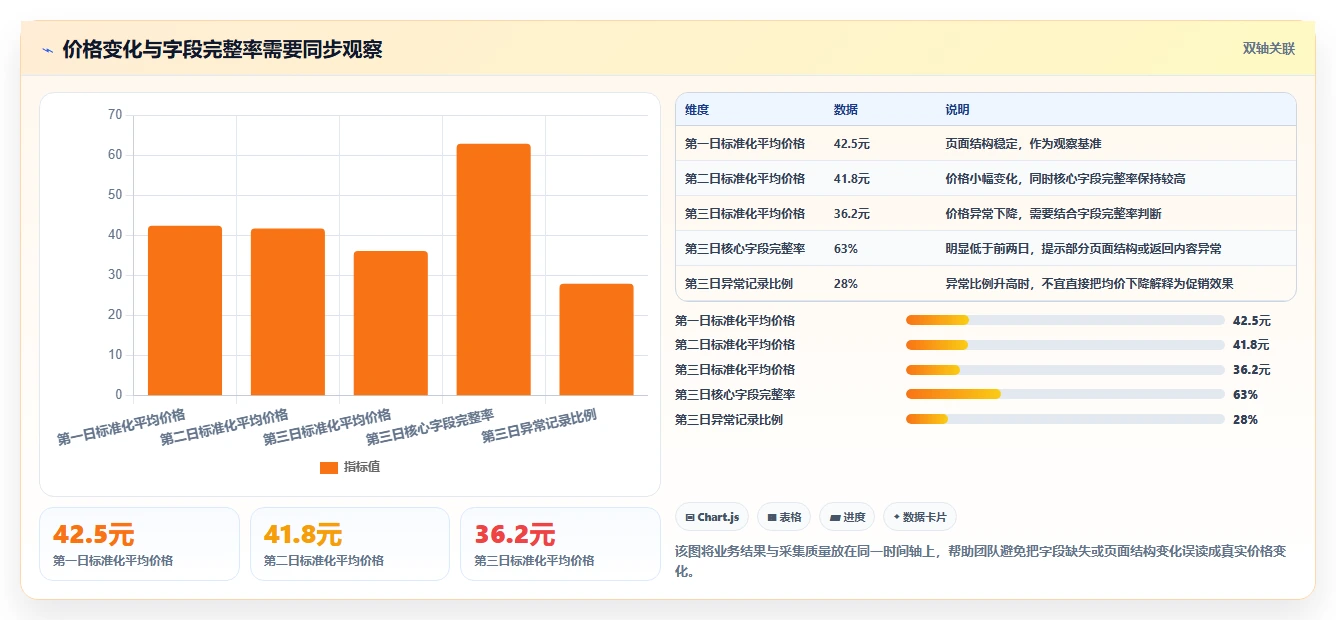Click the 说明 column header in the table
The image size is (1336, 620).
click(957, 110)
